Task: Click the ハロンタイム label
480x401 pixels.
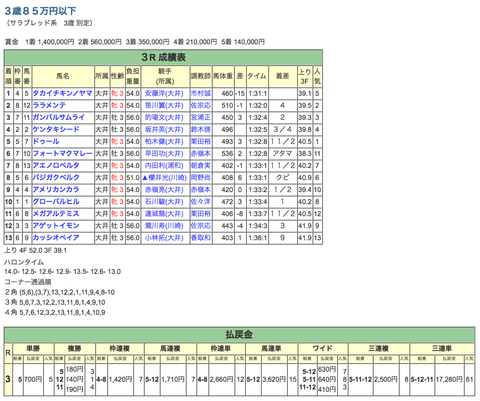Action: click(24, 262)
